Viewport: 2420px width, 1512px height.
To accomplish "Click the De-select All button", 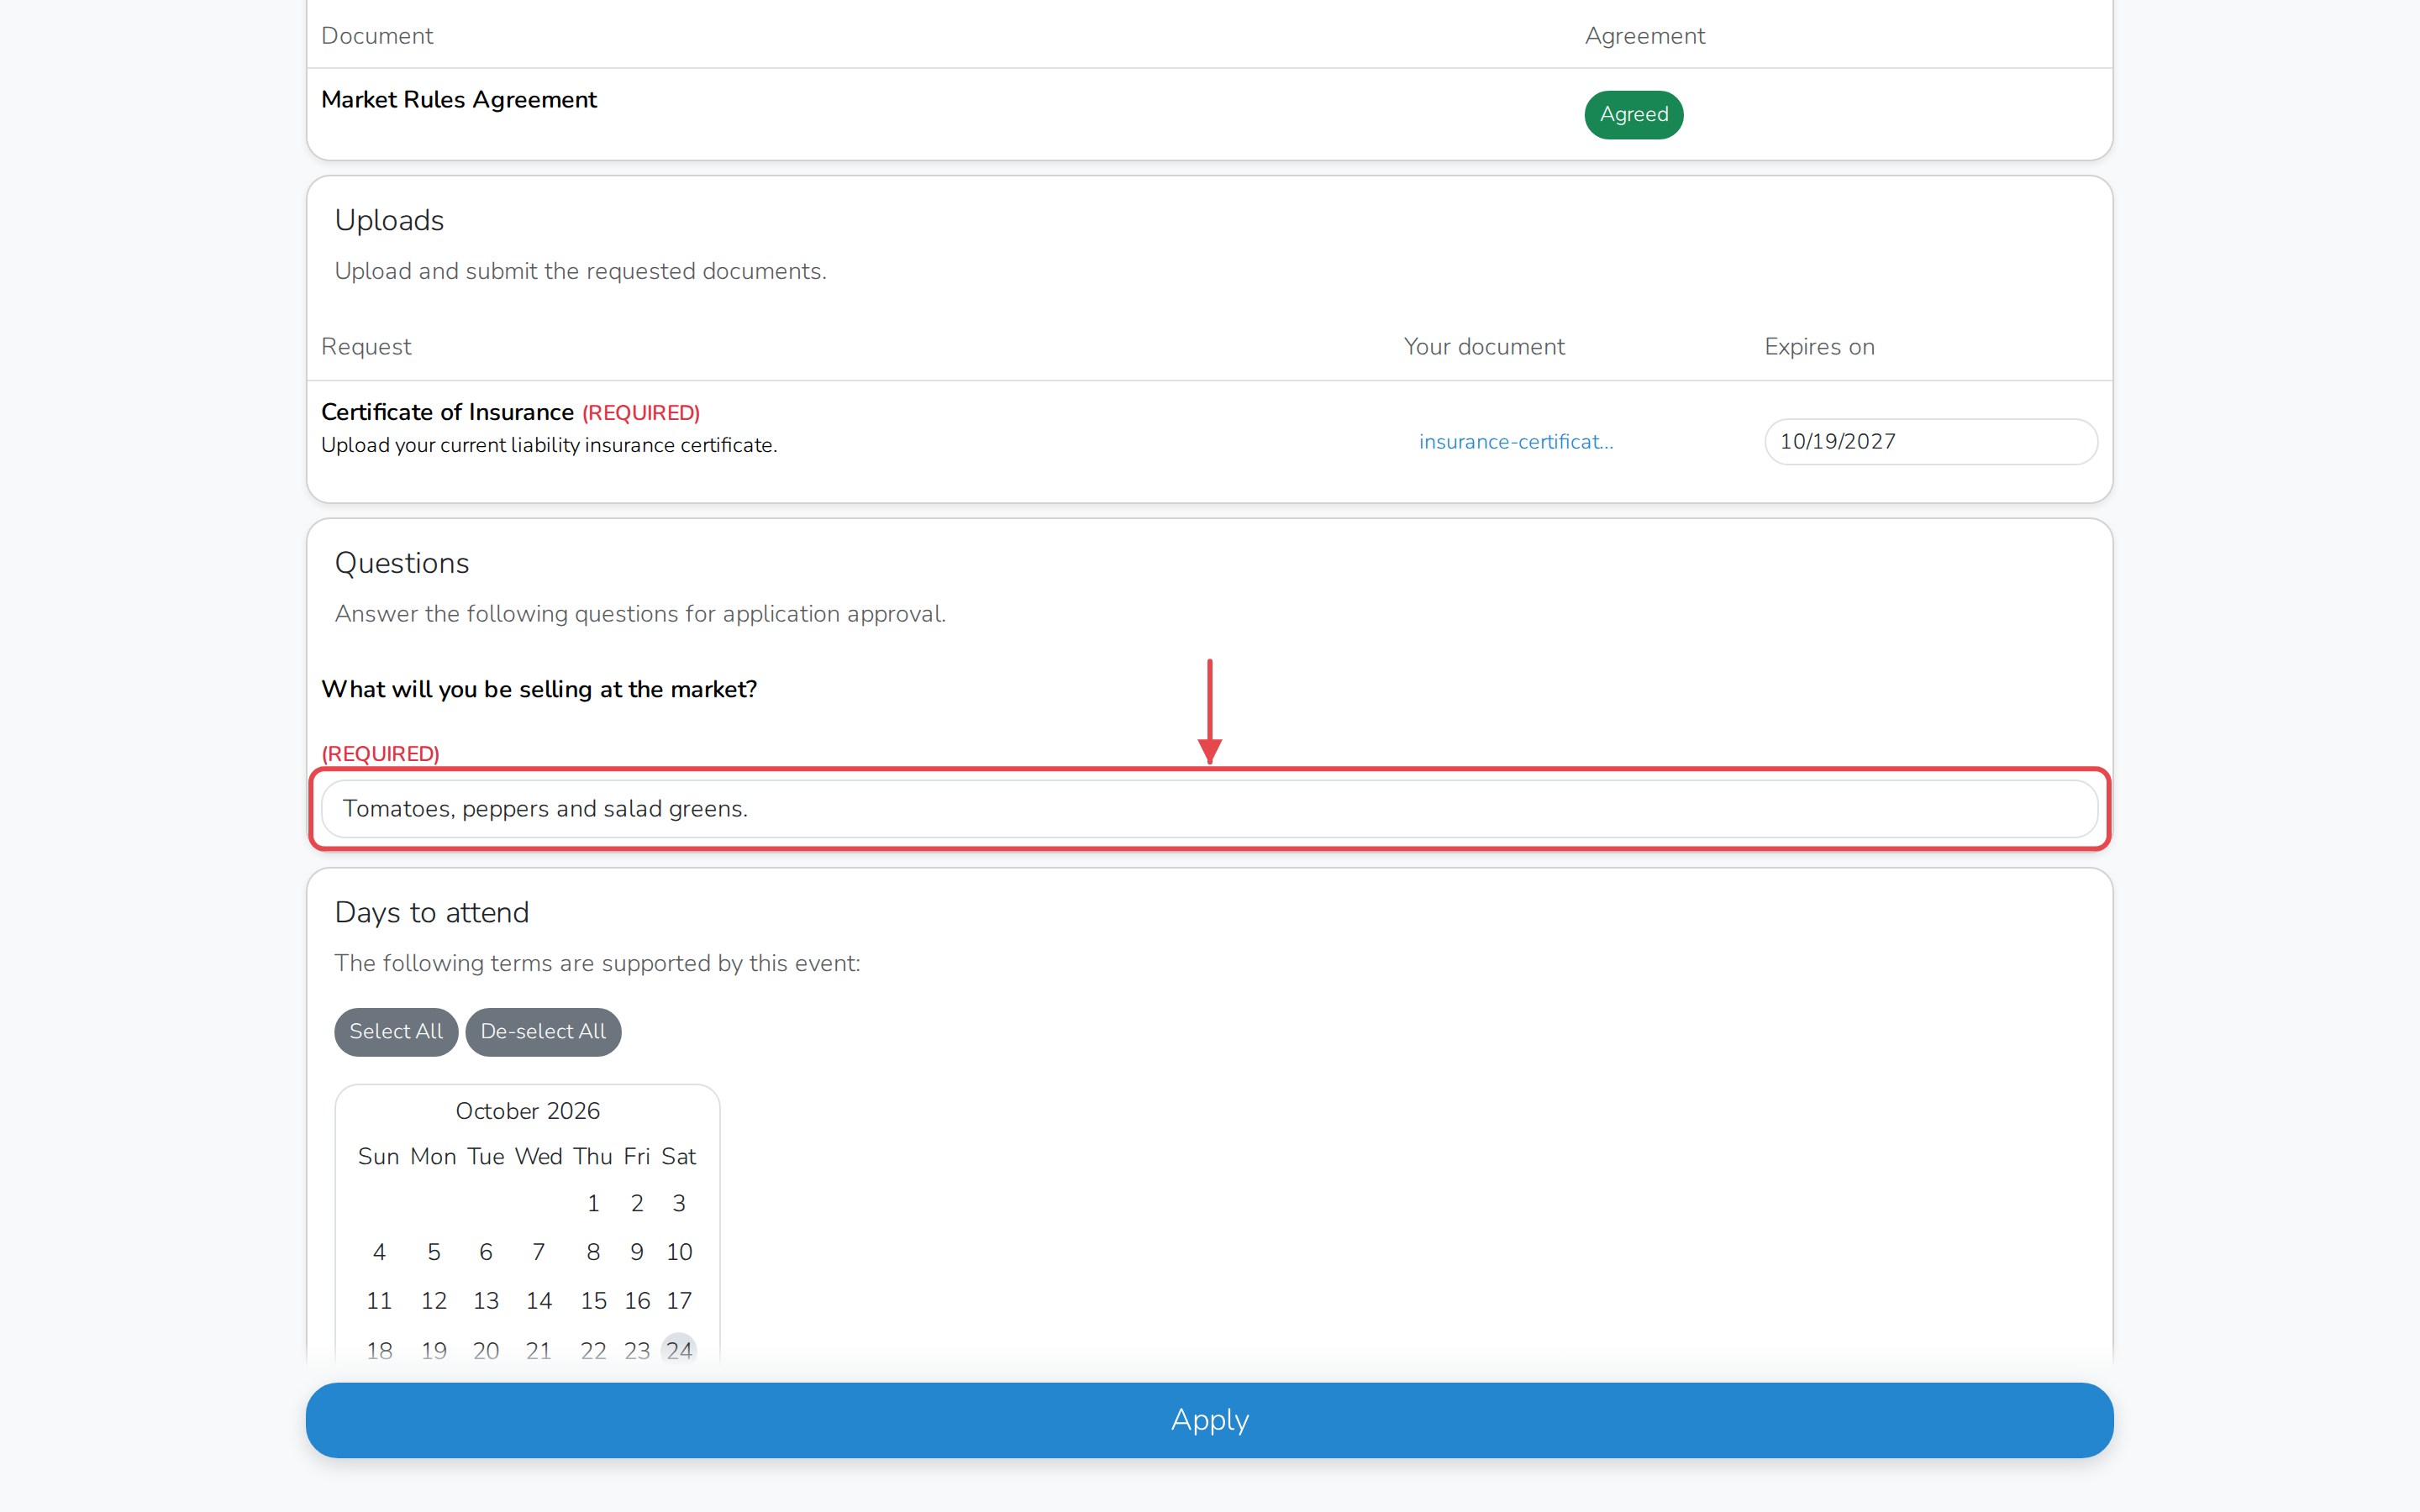I will [543, 1031].
